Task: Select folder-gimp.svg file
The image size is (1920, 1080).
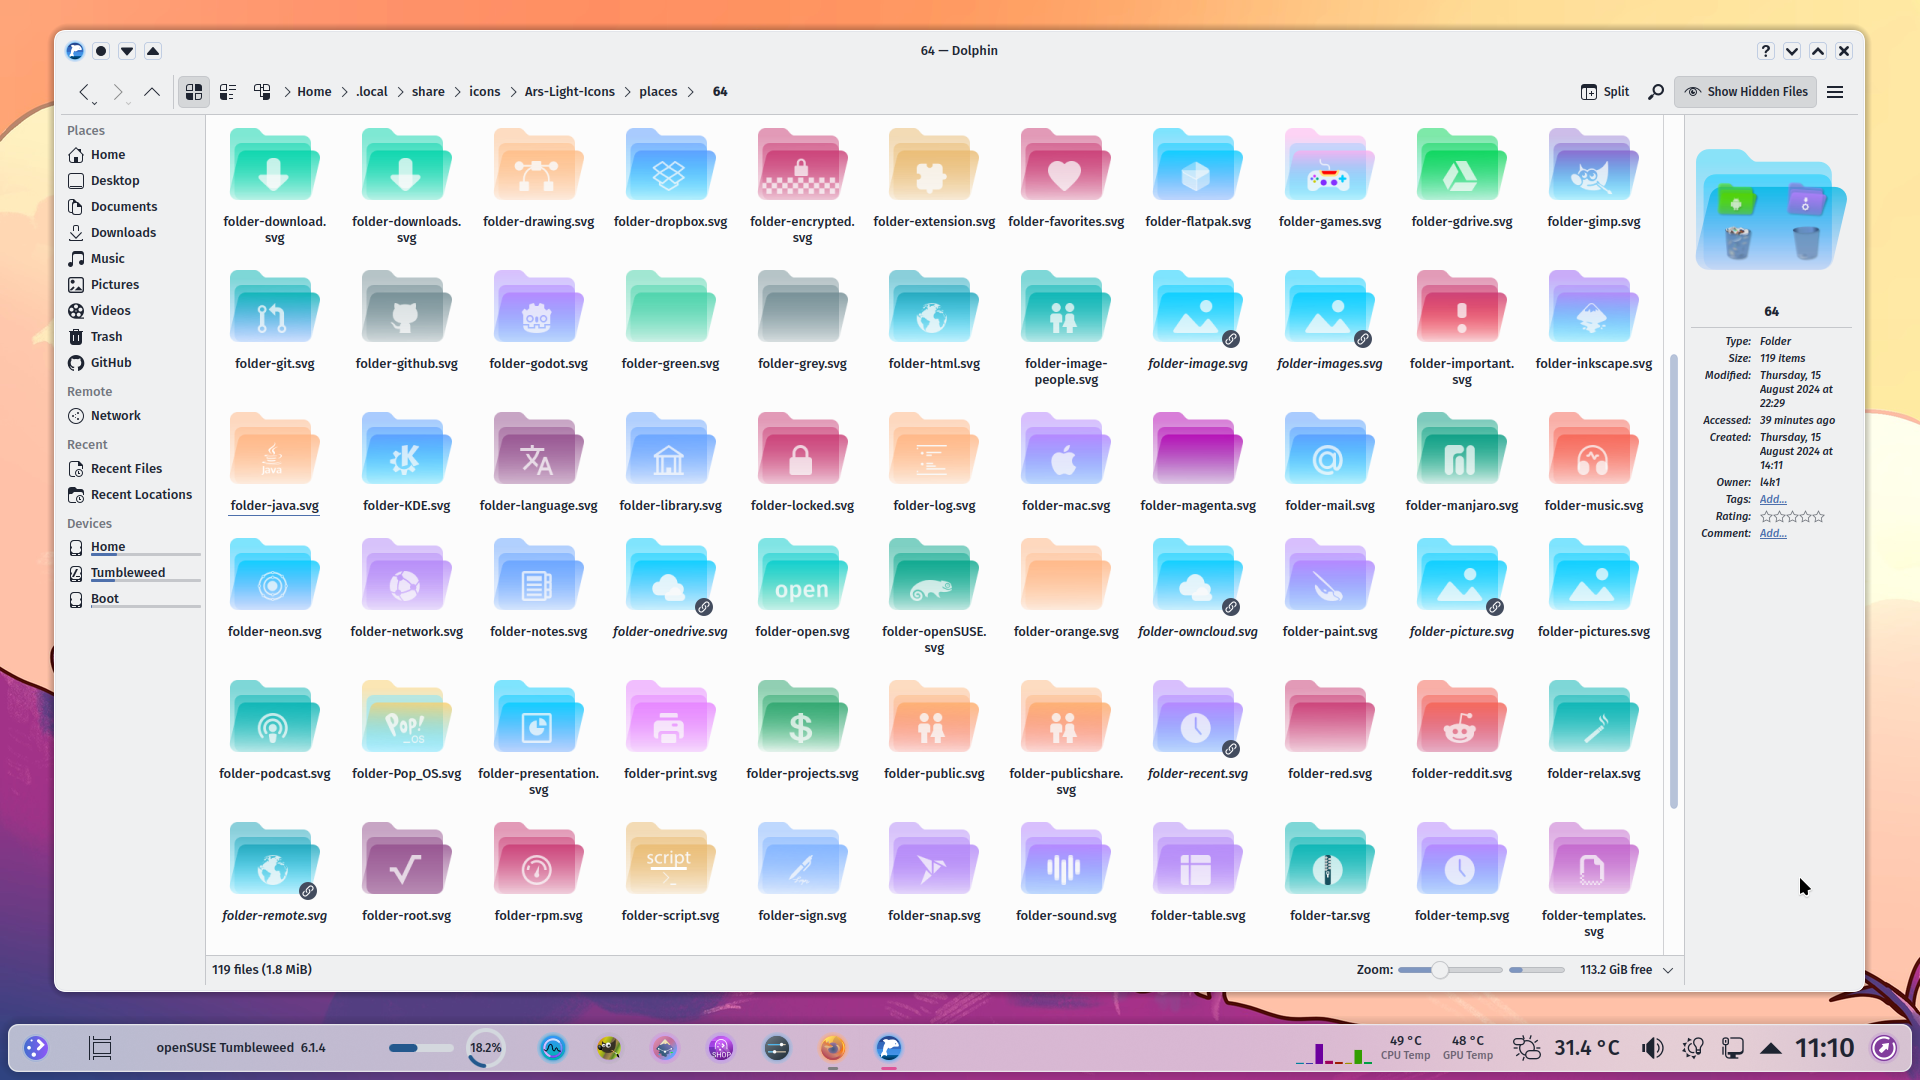Action: coord(1593,180)
